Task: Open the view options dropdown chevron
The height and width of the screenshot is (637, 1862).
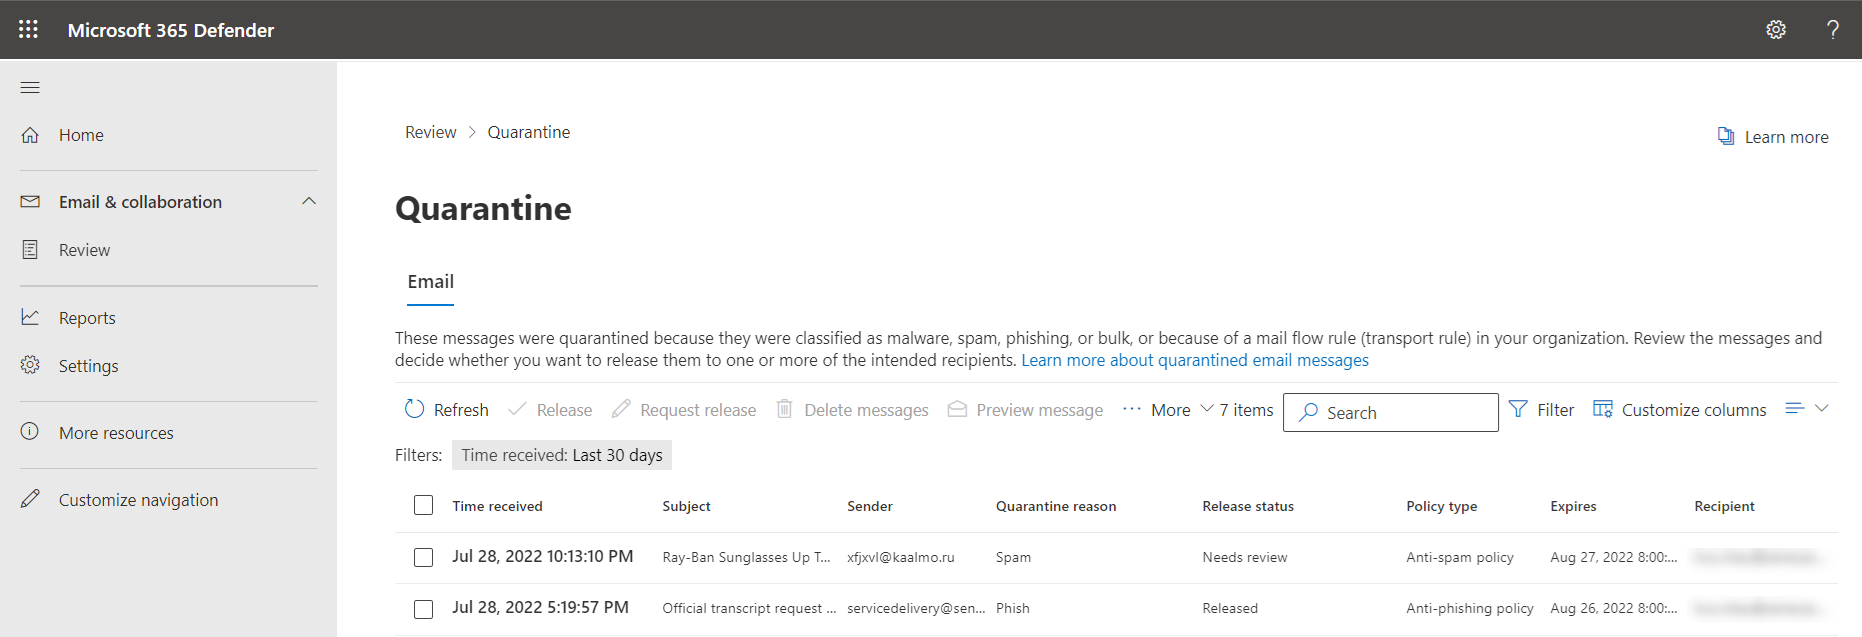Action: tap(1822, 408)
